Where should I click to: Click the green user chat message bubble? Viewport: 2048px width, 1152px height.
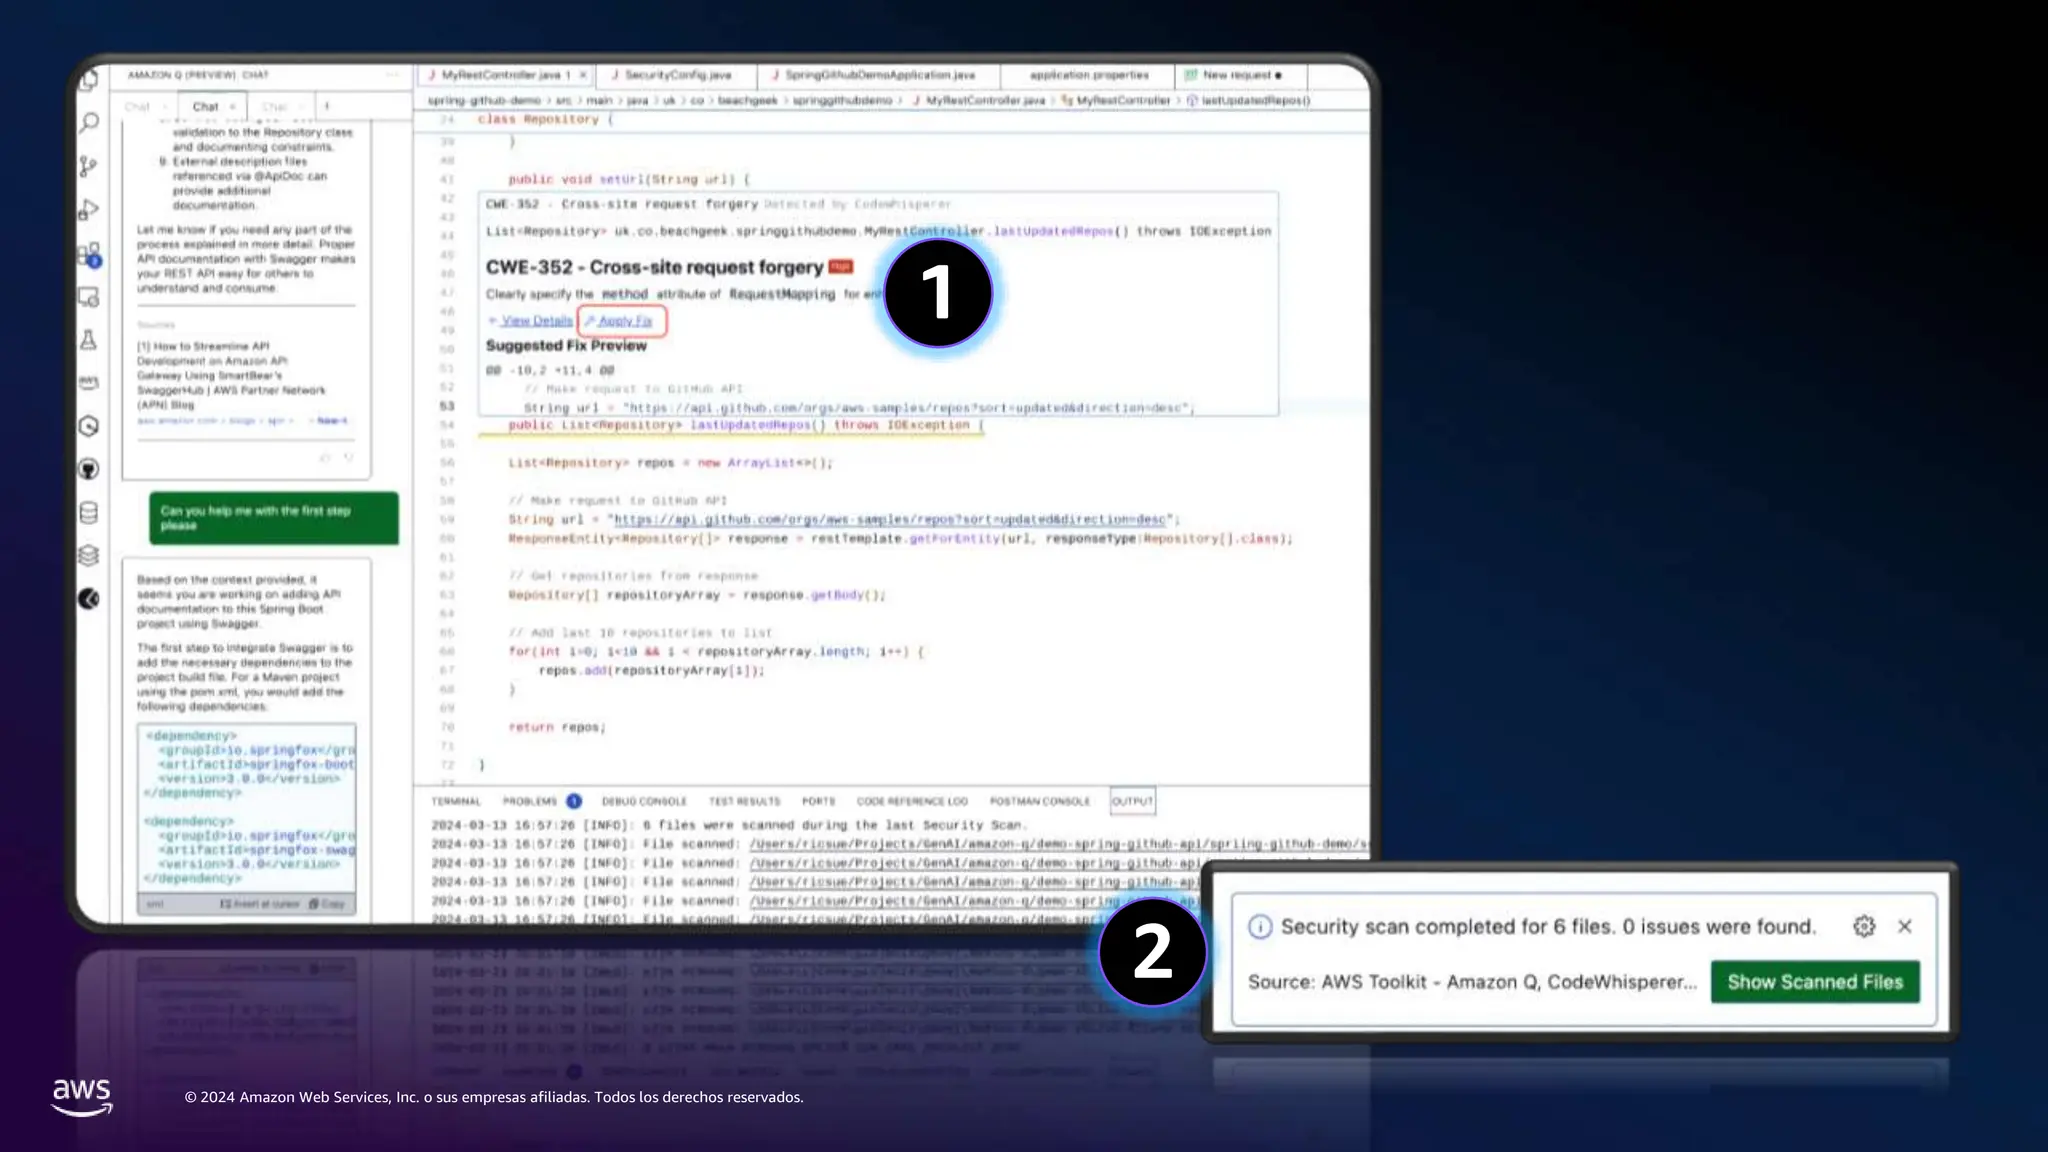(x=274, y=518)
